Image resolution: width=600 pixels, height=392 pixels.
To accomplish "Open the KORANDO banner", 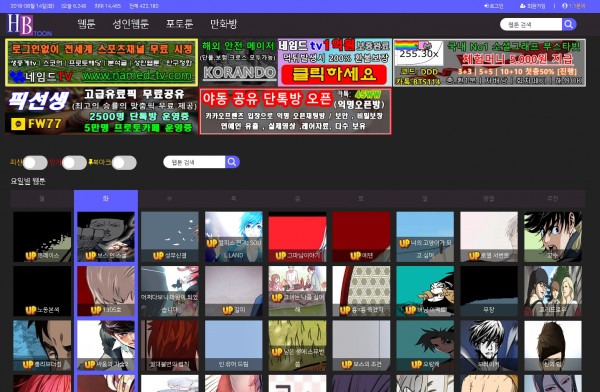I will [238, 62].
